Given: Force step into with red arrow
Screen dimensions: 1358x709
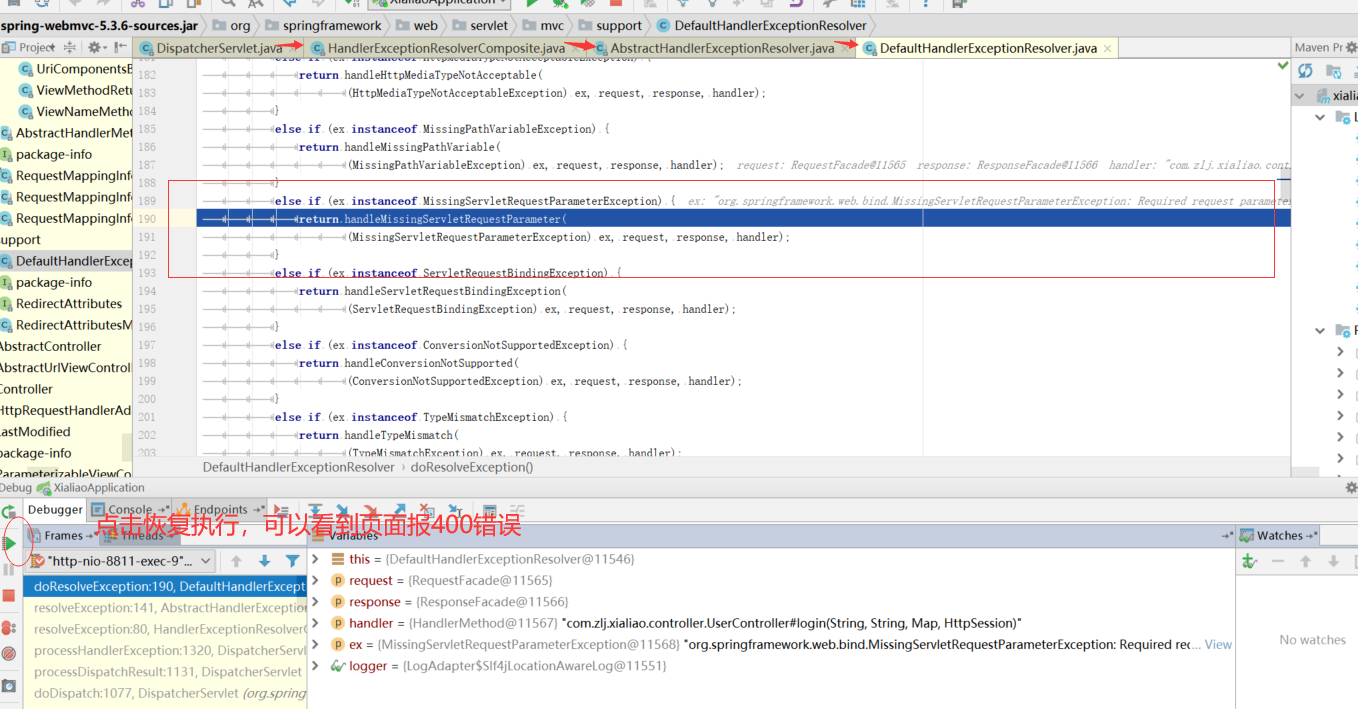Looking at the screenshot, I should click(x=371, y=510).
